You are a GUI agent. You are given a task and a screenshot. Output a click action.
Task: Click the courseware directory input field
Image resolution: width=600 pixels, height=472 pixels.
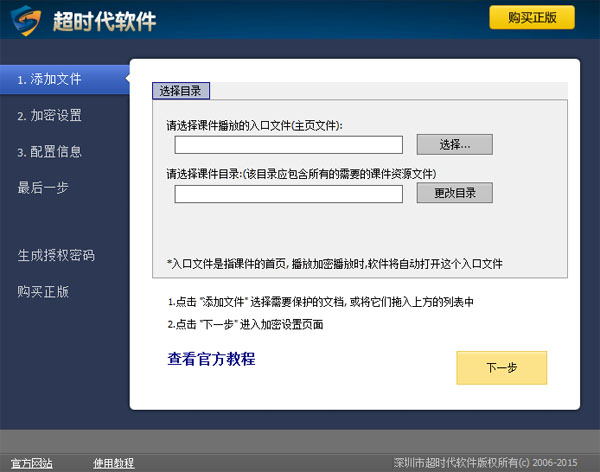tap(289, 194)
